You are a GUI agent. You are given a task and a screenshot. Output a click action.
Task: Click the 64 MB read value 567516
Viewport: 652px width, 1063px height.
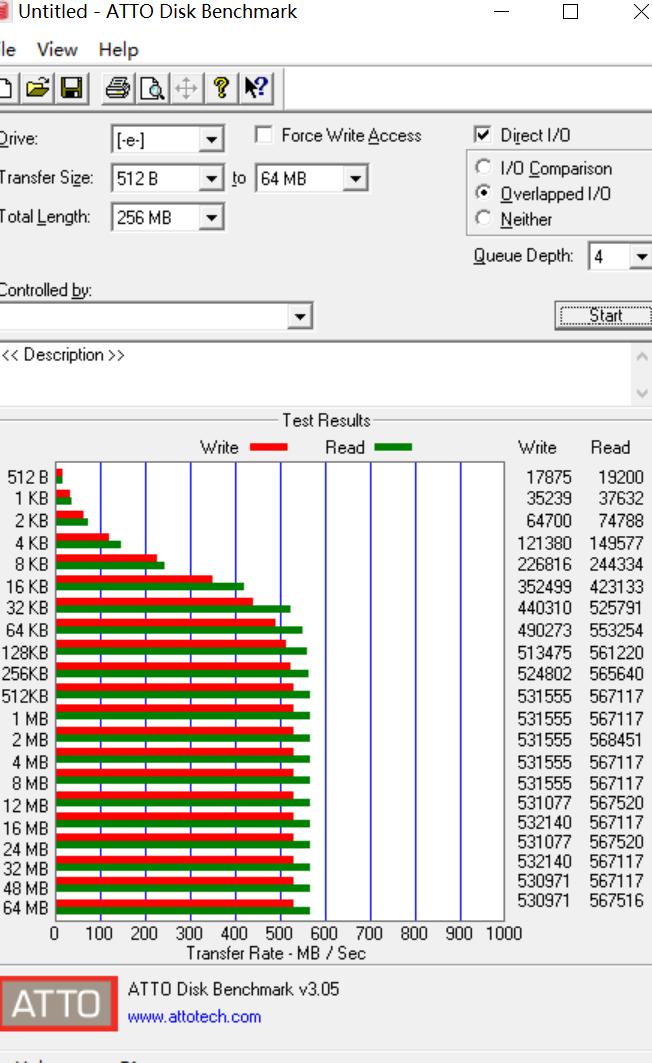616,900
